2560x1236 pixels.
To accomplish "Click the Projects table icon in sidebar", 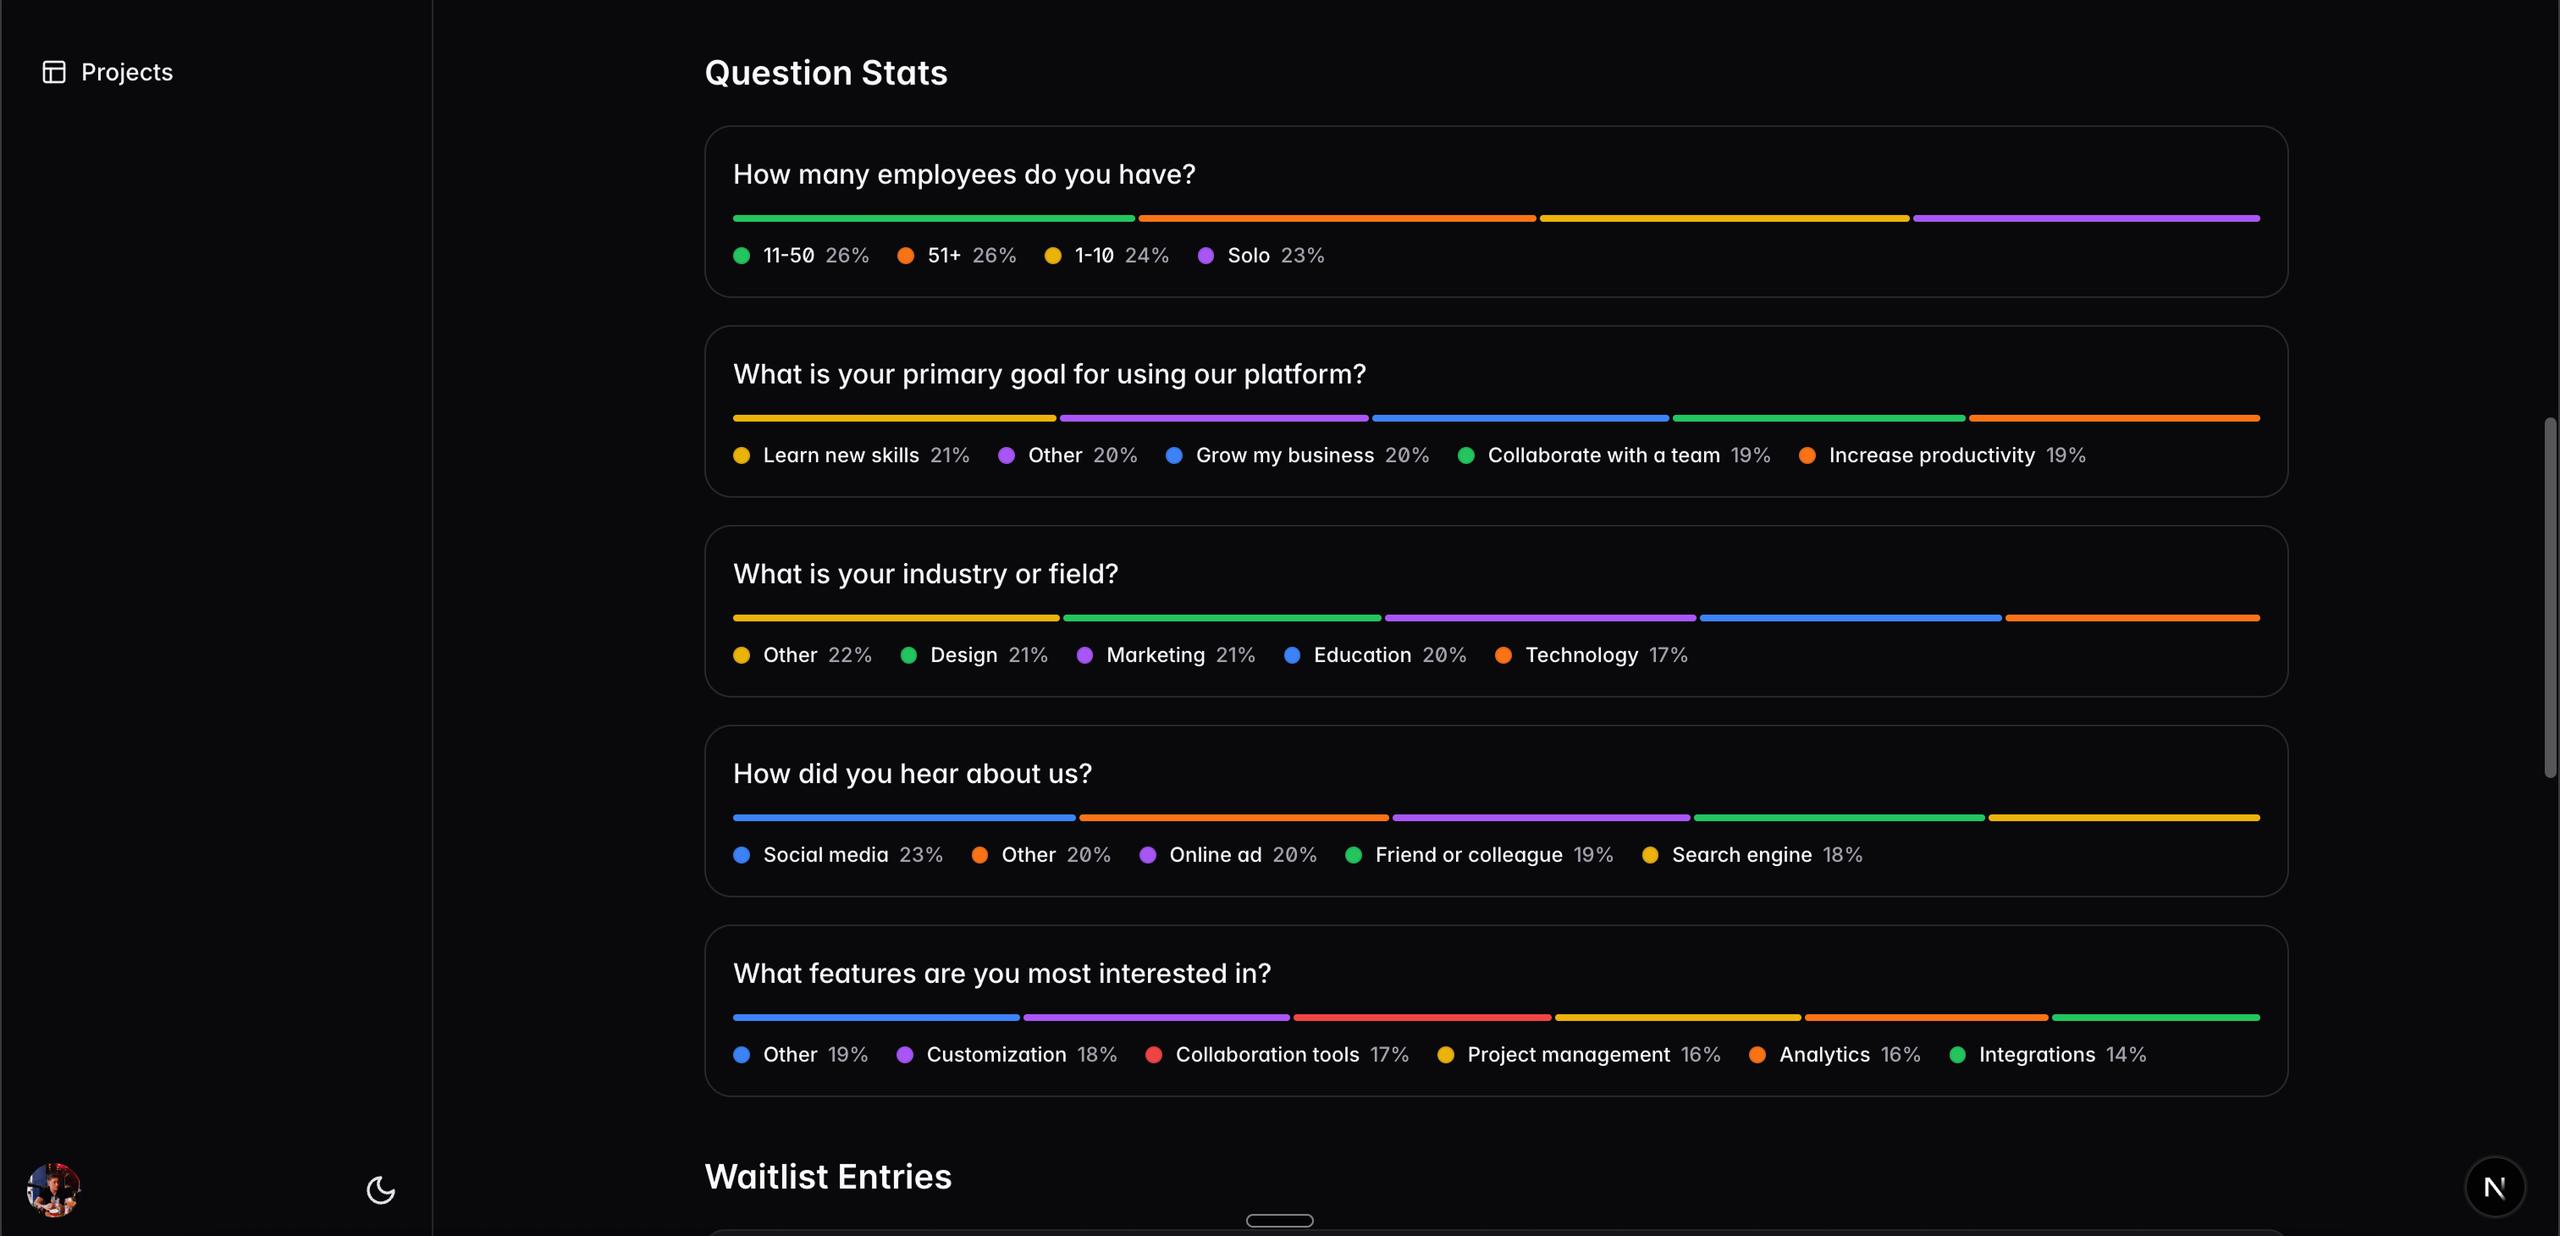I will click(x=54, y=72).
